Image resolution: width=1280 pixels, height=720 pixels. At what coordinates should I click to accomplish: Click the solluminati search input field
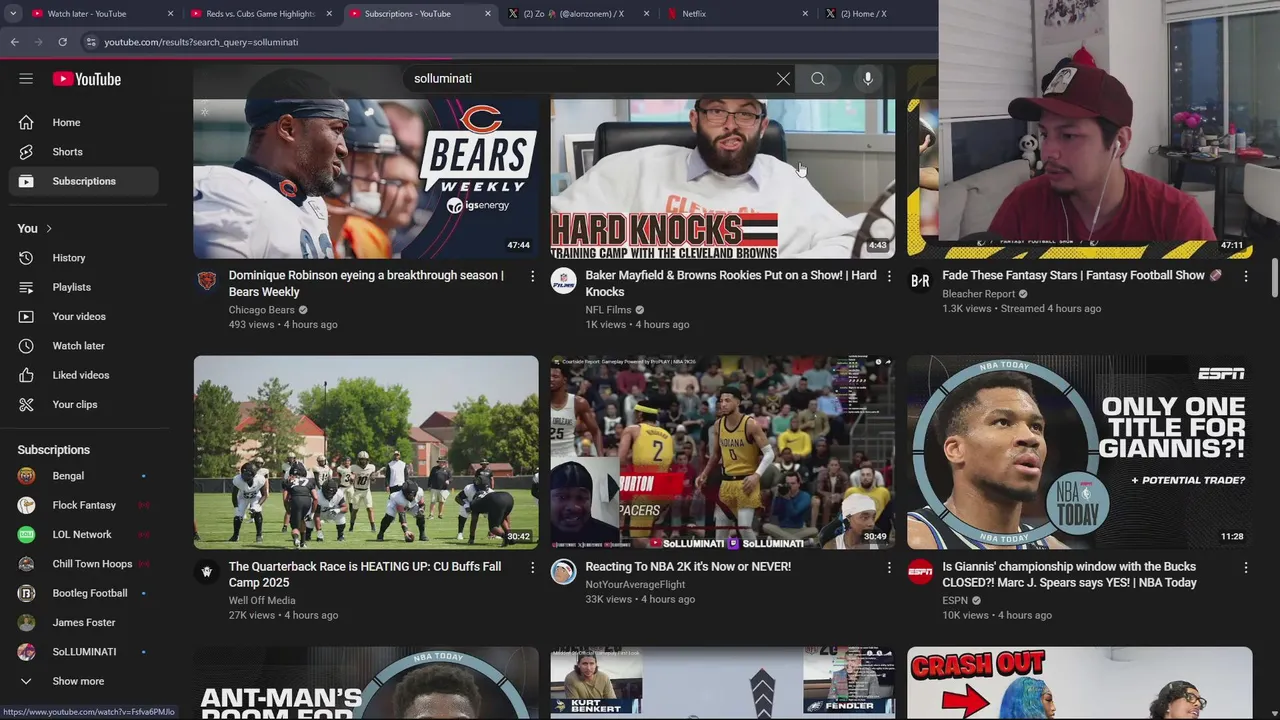click(590, 79)
